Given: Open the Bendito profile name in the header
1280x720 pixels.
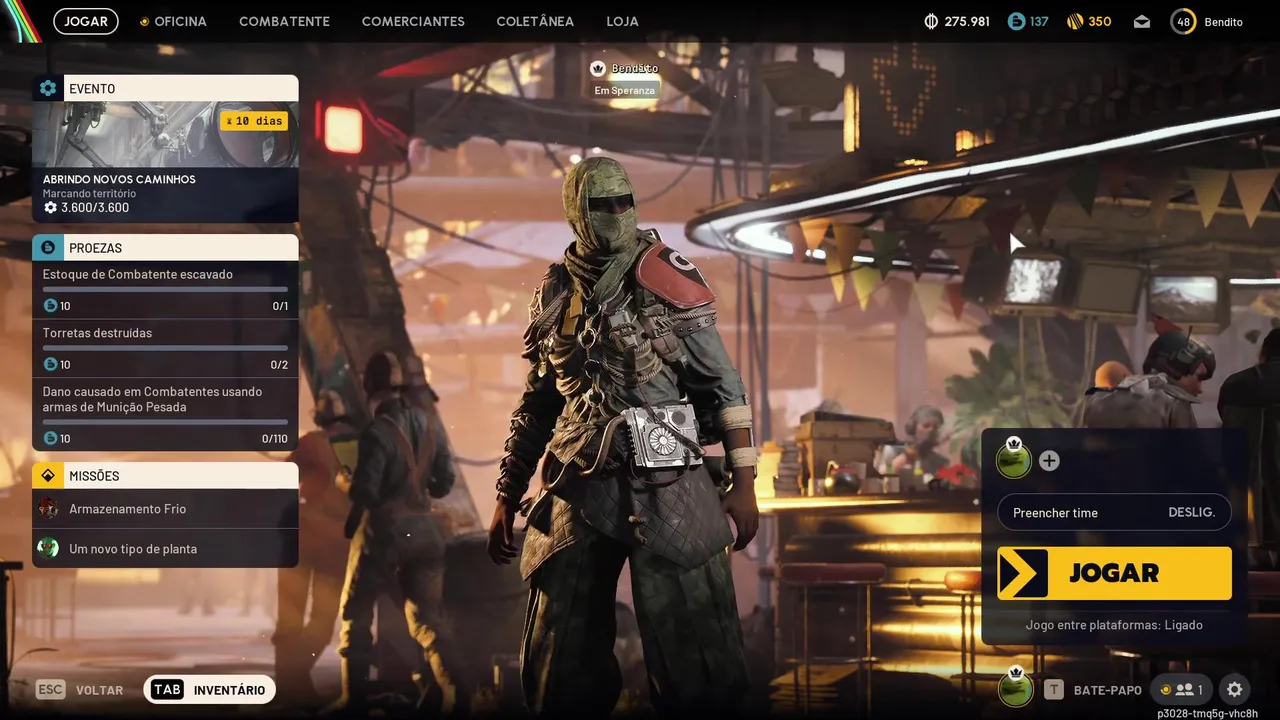Looking at the screenshot, I should (1223, 21).
